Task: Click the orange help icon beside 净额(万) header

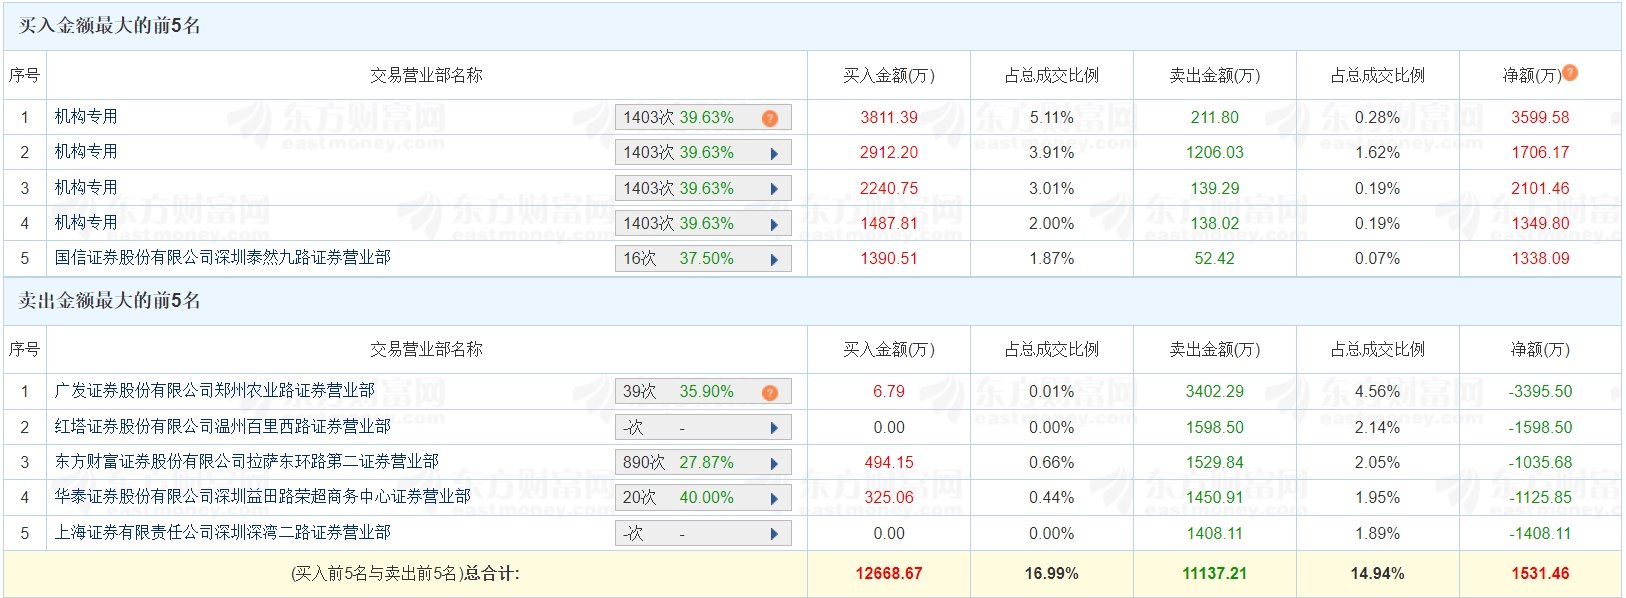Action: [x=1570, y=72]
